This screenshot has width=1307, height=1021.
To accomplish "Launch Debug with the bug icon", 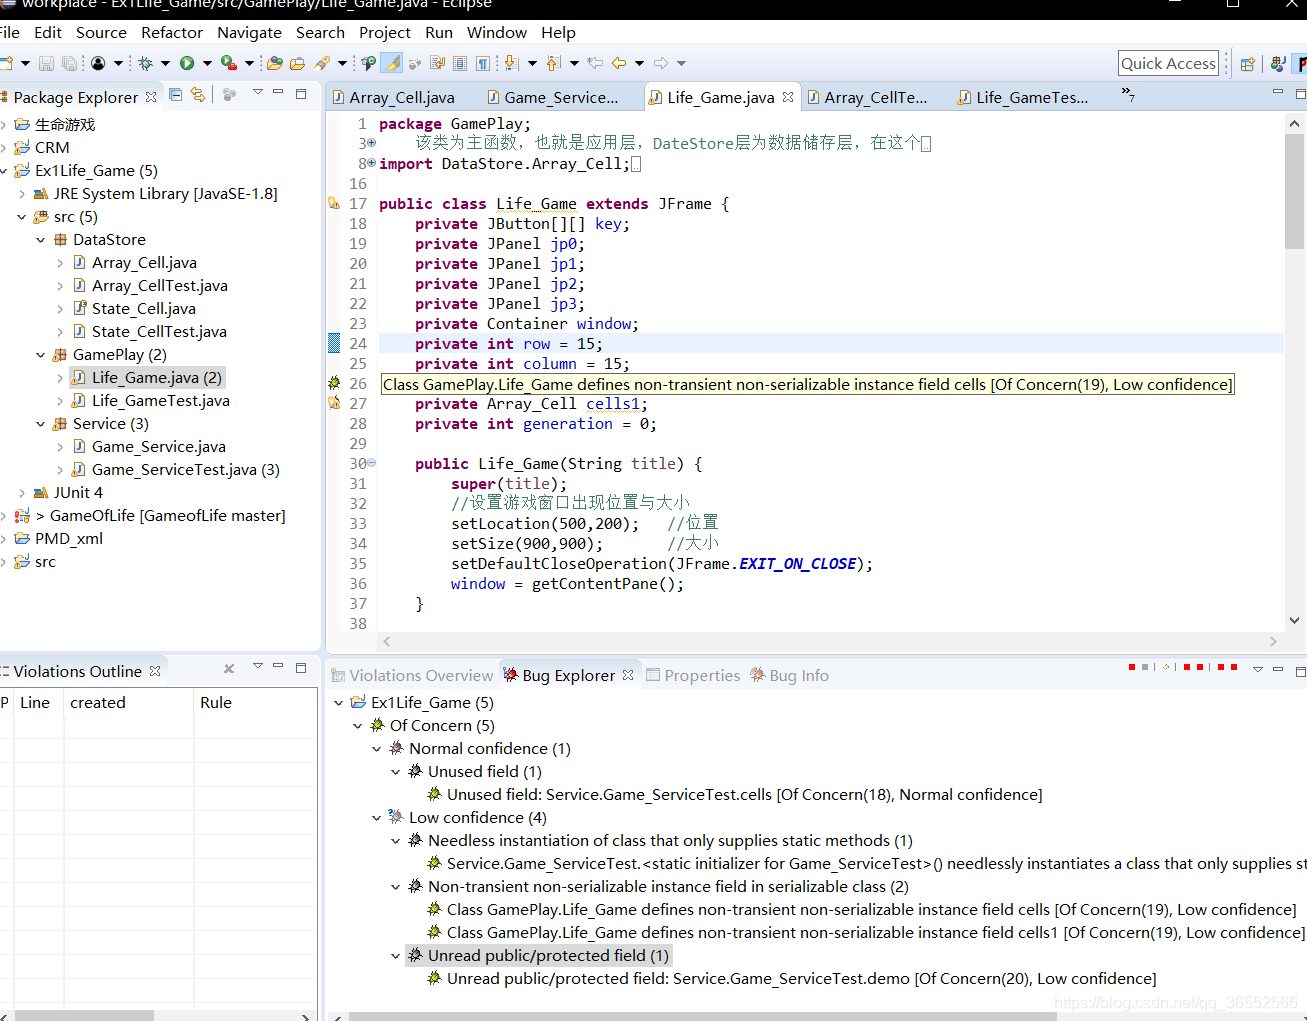I will [146, 63].
